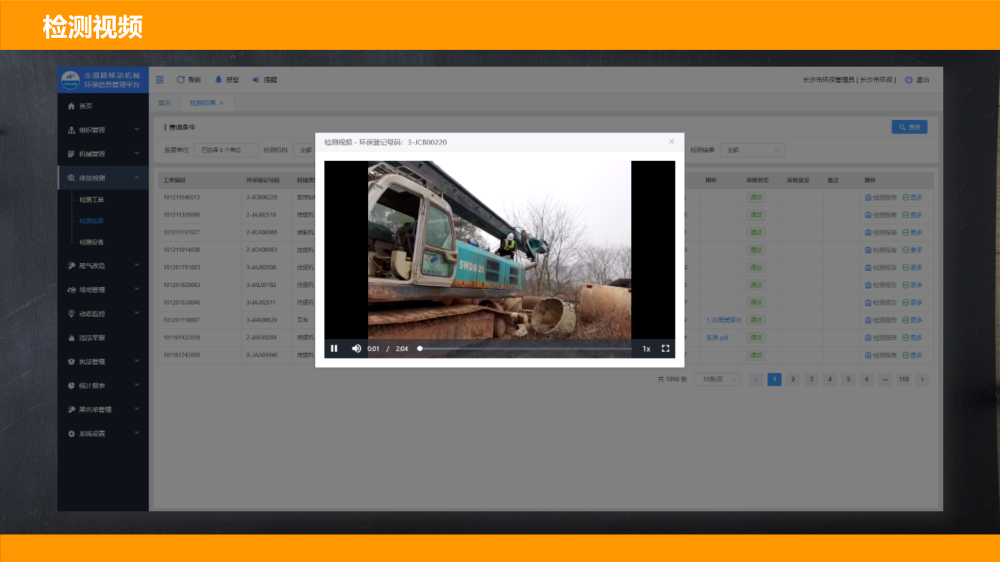Image resolution: width=1000 pixels, height=562 pixels.
Task: Open 更多 for row 101191243050
Action: coord(913,355)
